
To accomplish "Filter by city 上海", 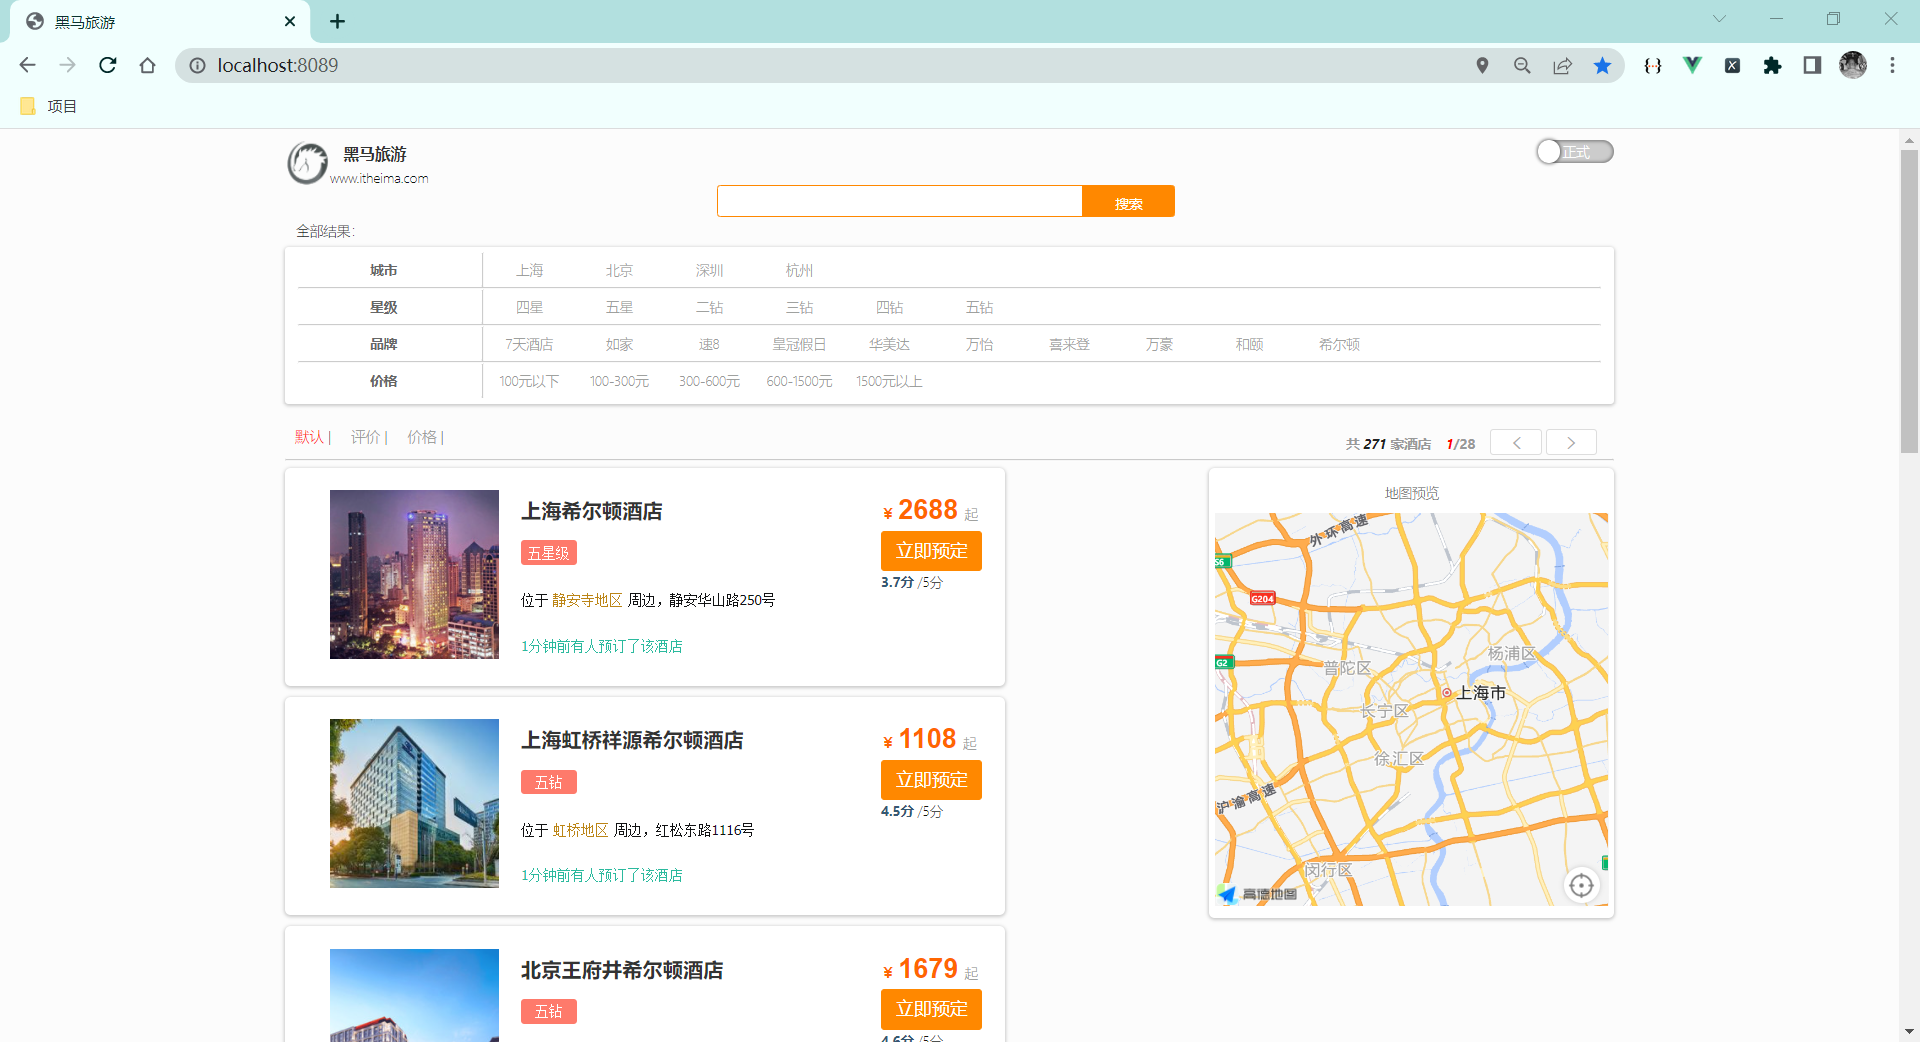I will point(530,270).
